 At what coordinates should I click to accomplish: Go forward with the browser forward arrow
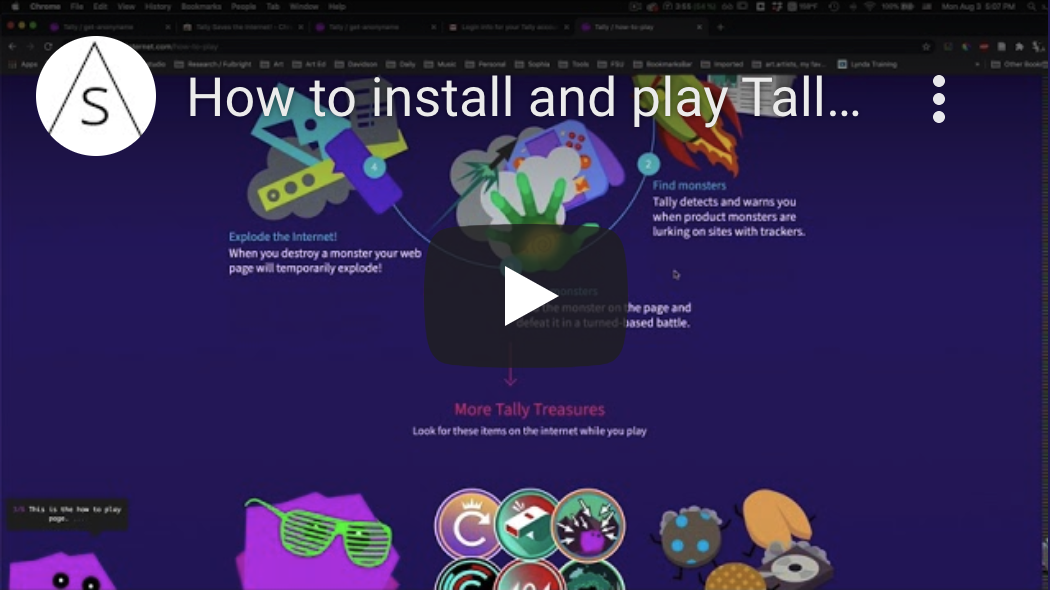pos(30,47)
